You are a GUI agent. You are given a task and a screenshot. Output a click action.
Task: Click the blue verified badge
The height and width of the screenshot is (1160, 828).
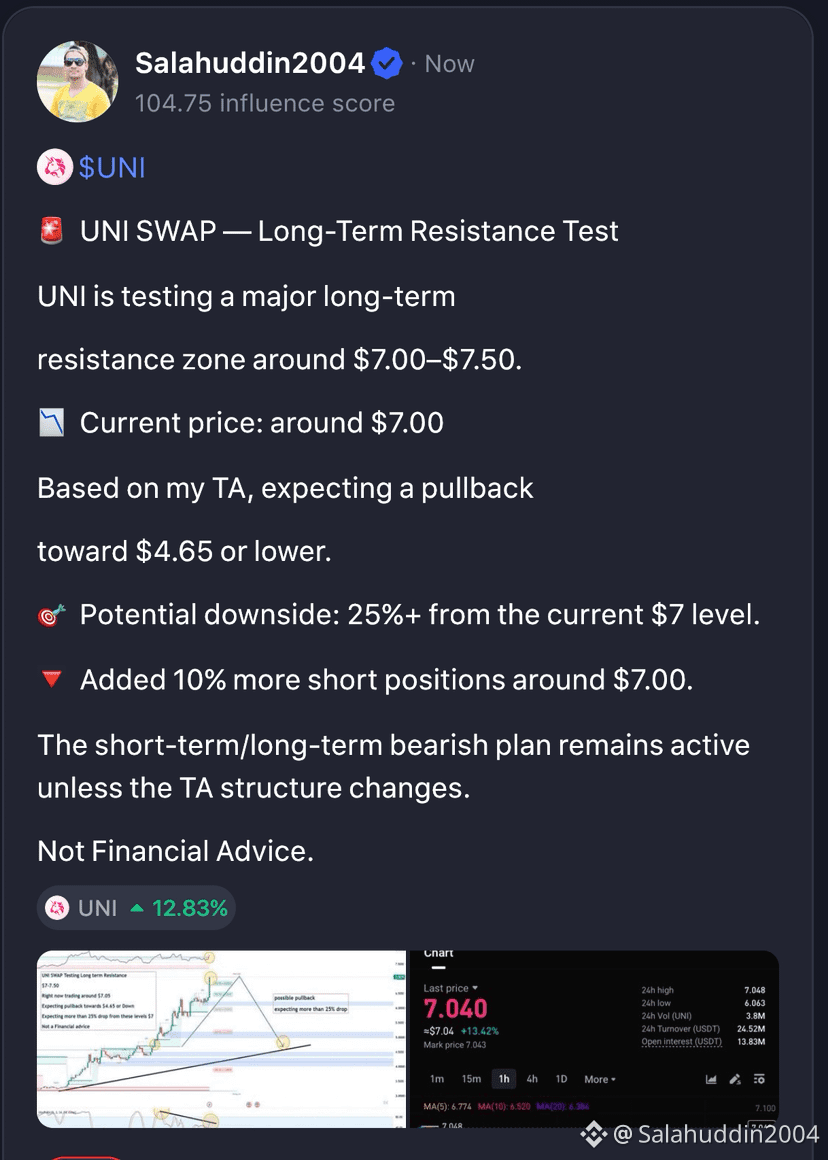[x=386, y=64]
